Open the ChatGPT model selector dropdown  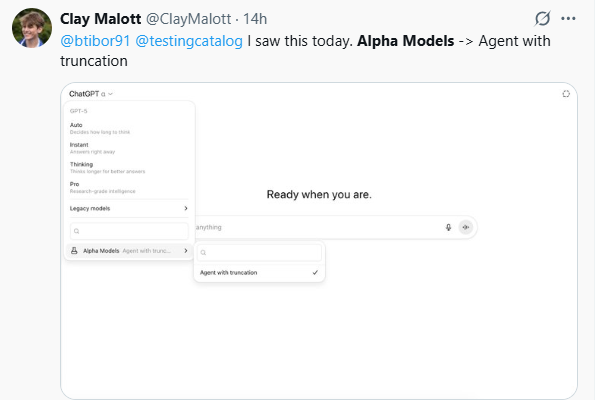(91, 94)
